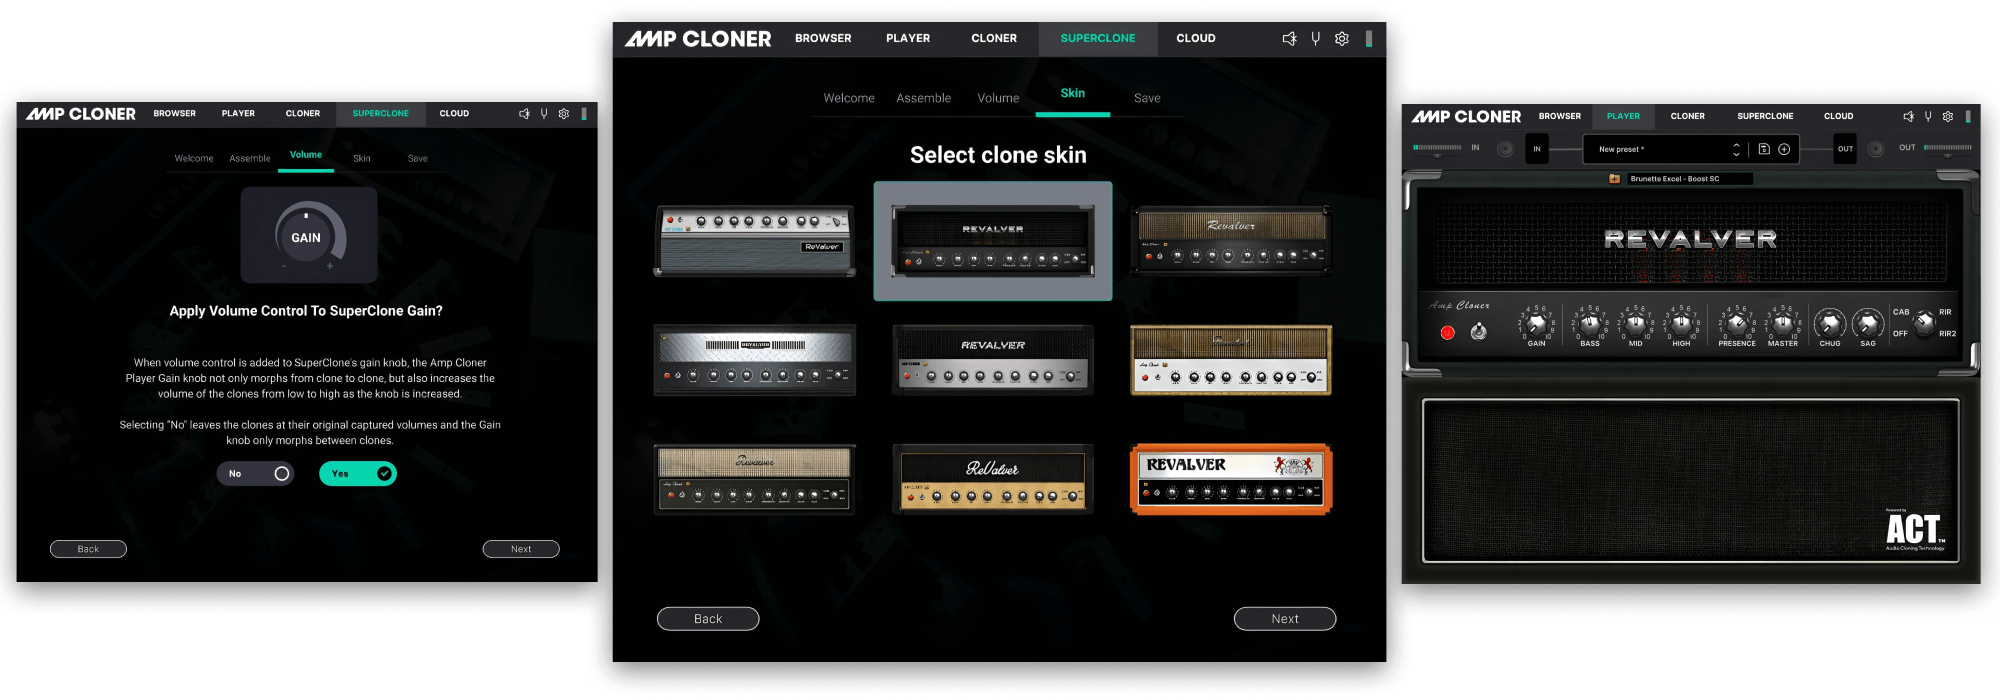Select the orange REVALVER skin thumbnail
This screenshot has height=700, width=2000.
point(1231,479)
